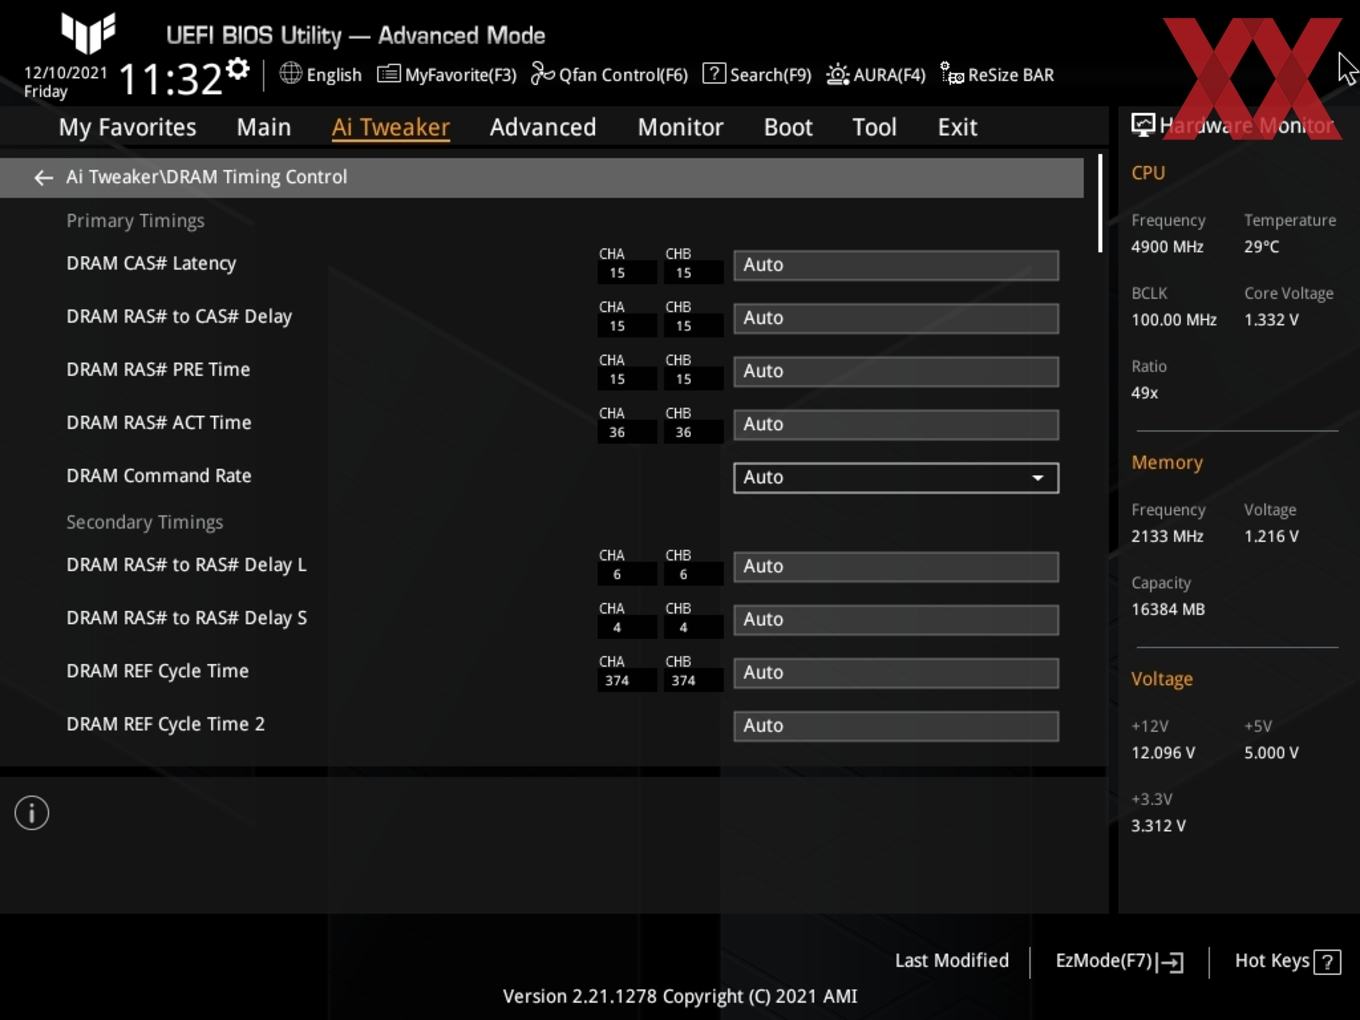The image size is (1360, 1020).
Task: Click the Primary Timings heading
Action: pos(135,220)
